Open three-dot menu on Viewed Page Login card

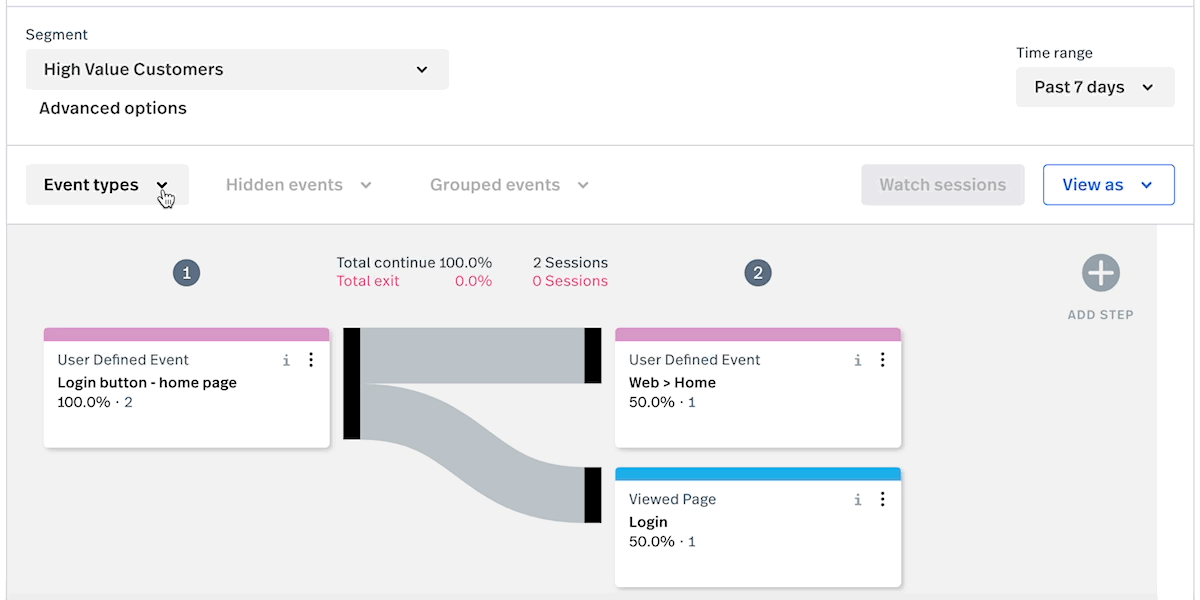coord(882,499)
